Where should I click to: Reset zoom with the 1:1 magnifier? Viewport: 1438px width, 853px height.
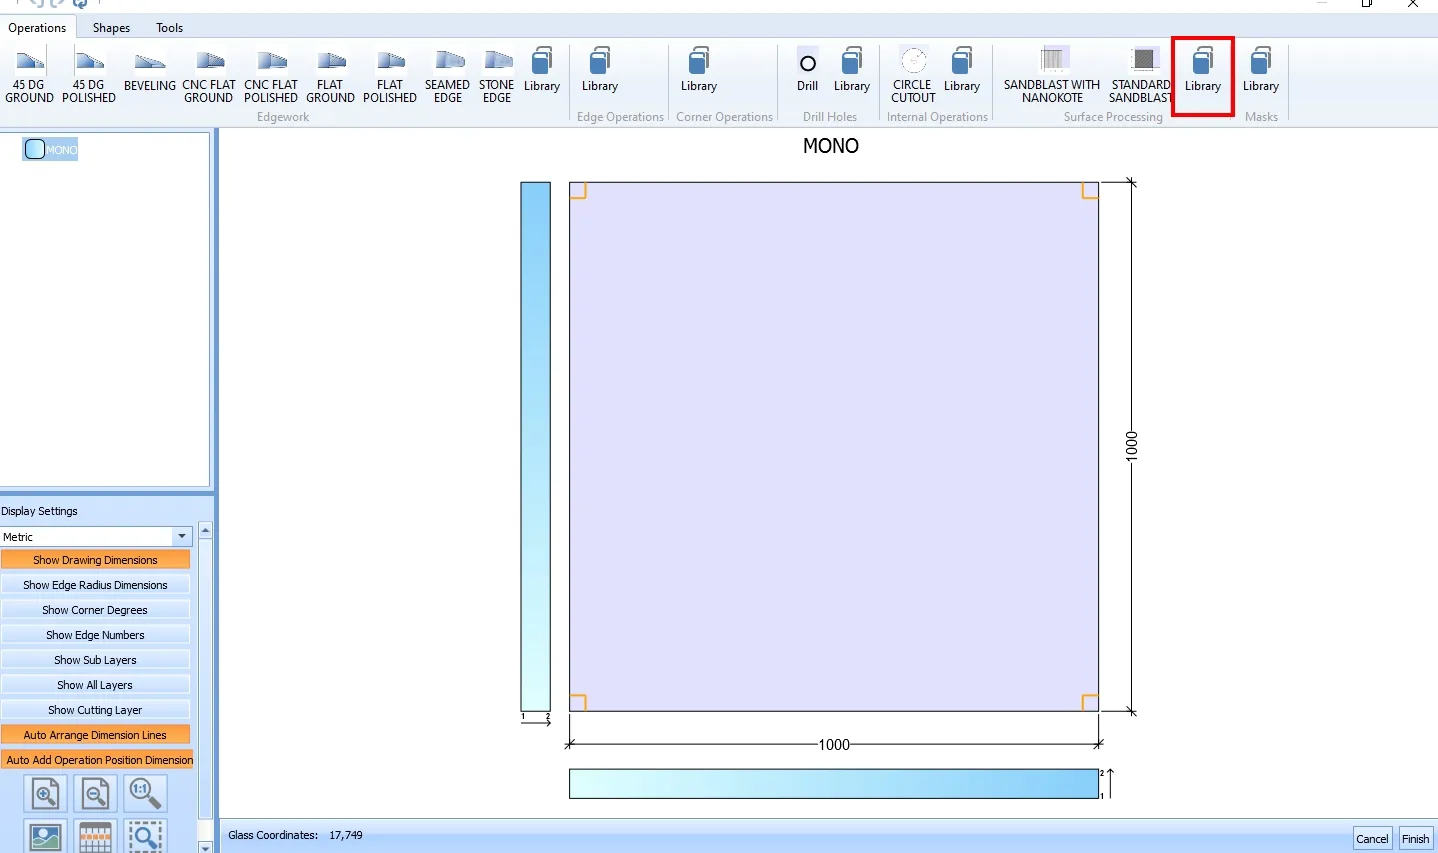pos(145,794)
